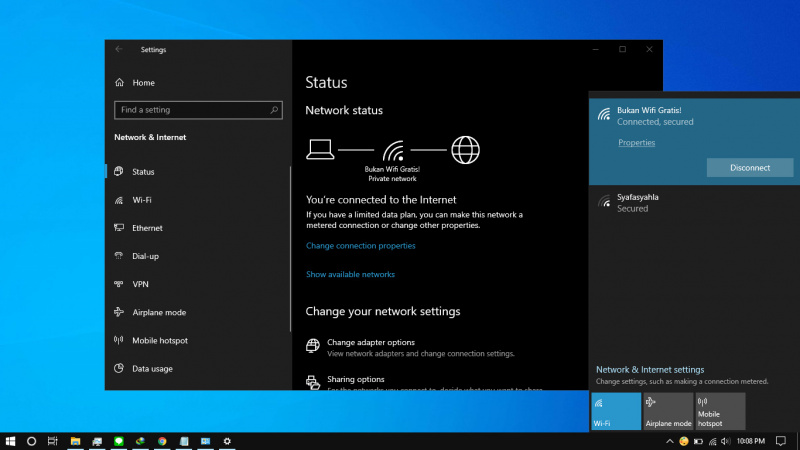Open Change adapter options

pyautogui.click(x=410, y=347)
